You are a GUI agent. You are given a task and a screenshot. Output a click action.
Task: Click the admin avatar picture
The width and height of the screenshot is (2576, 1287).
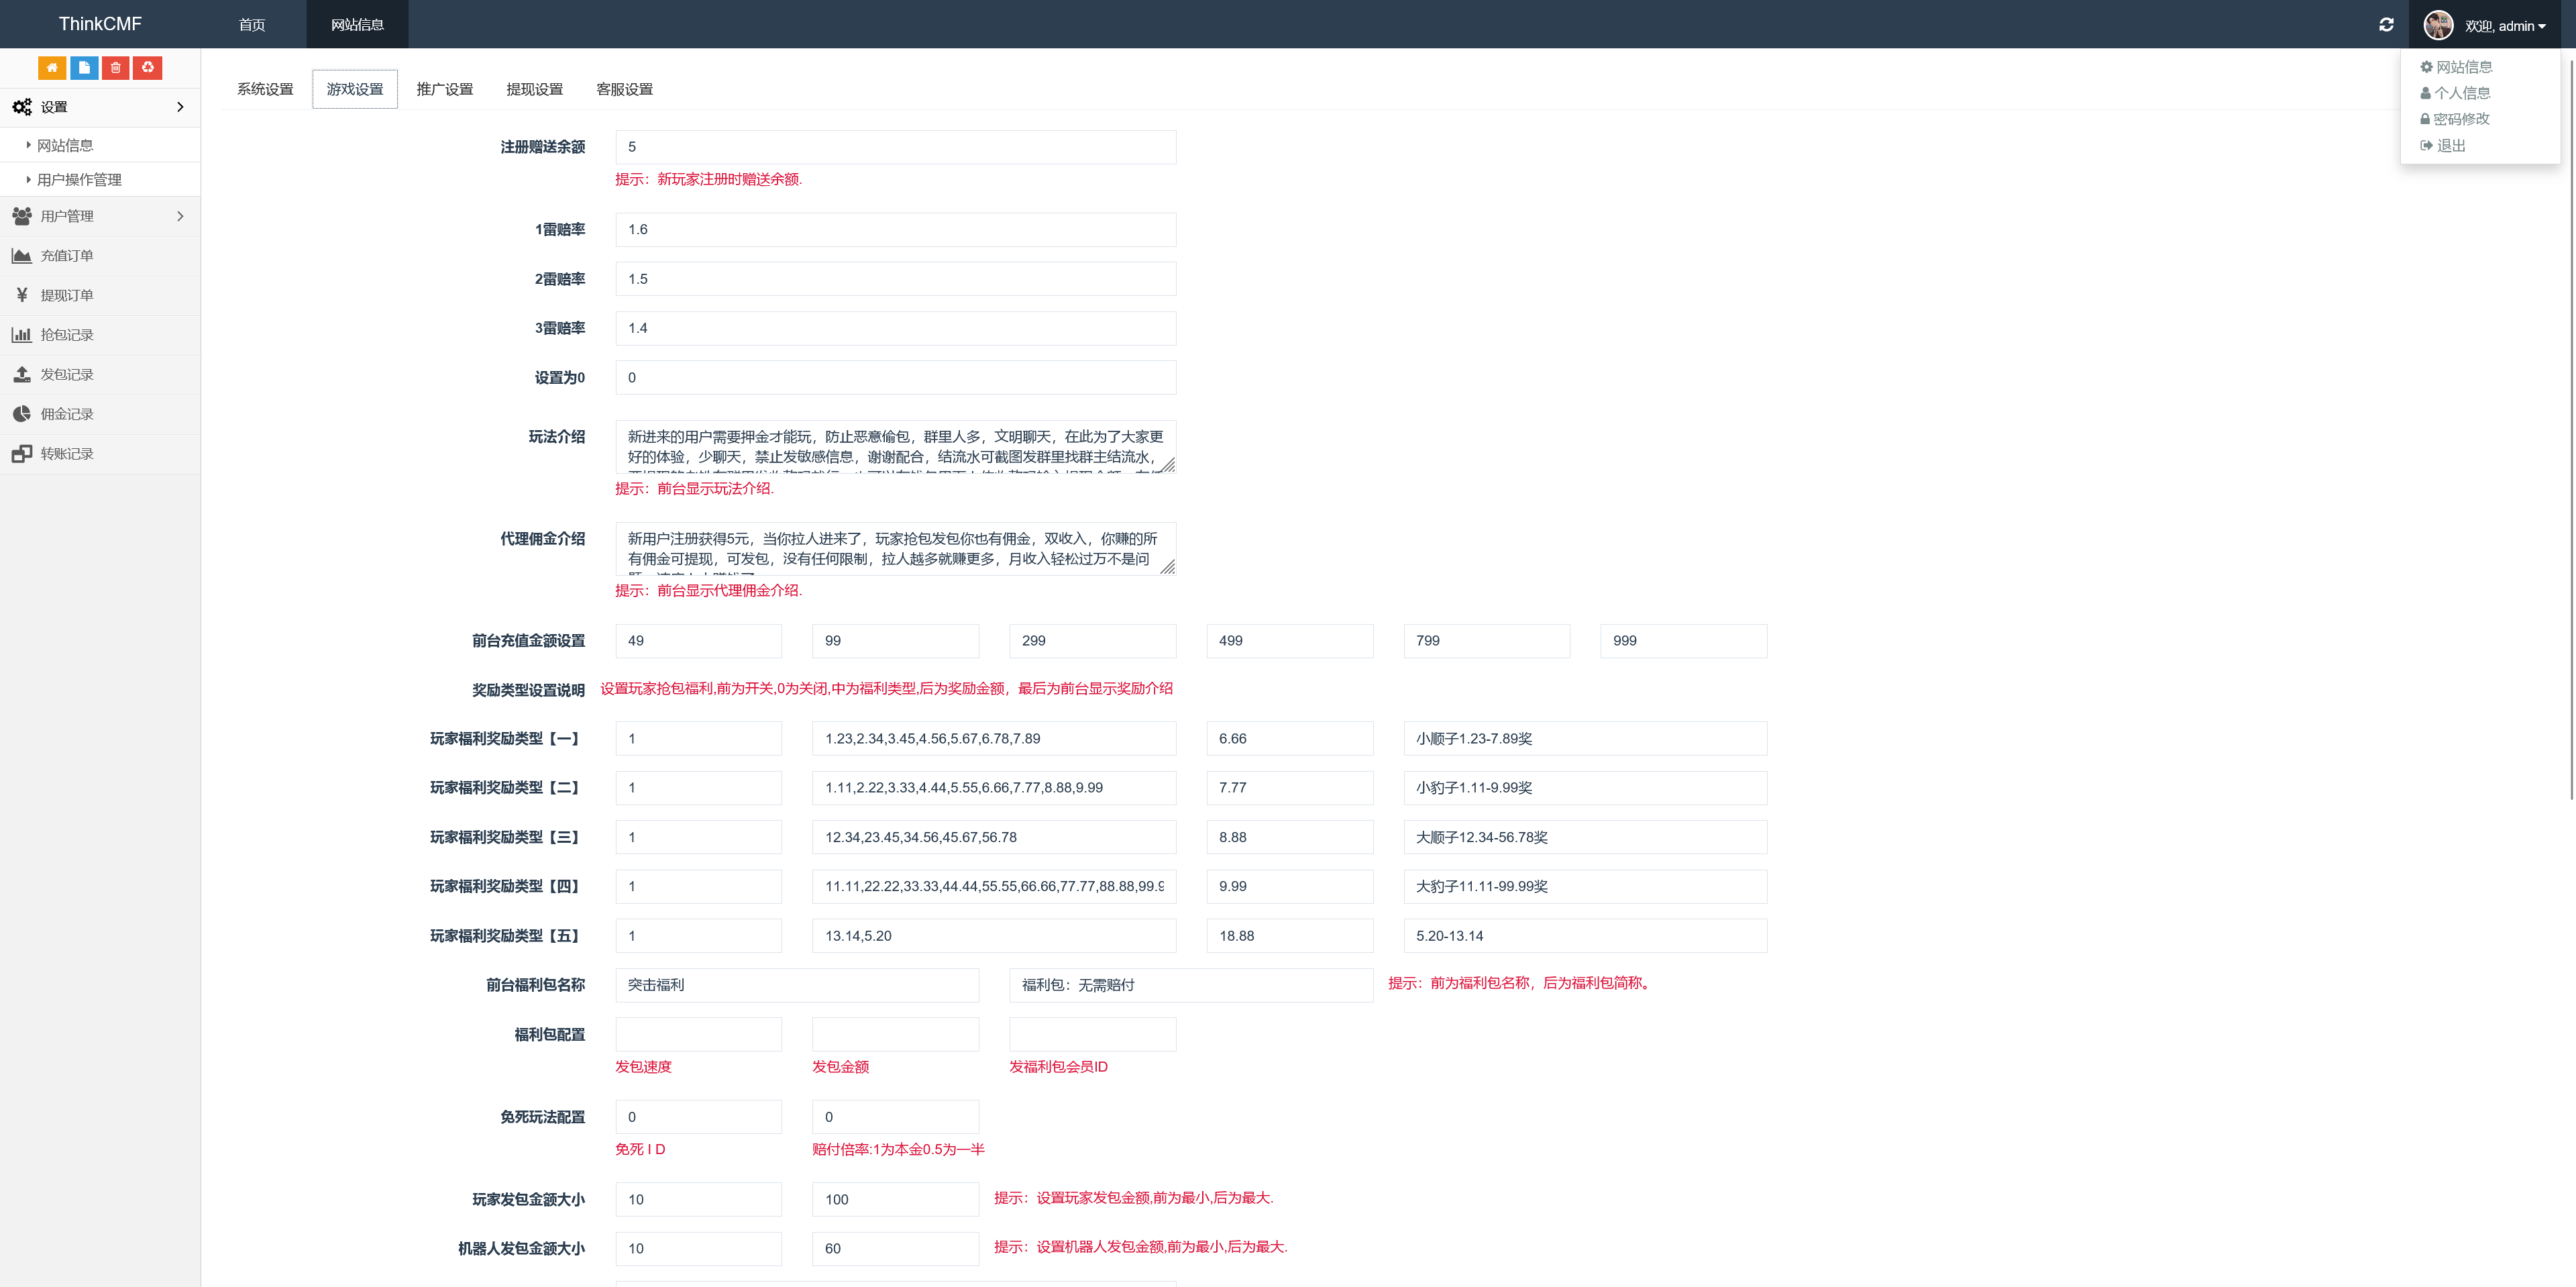click(x=2438, y=25)
